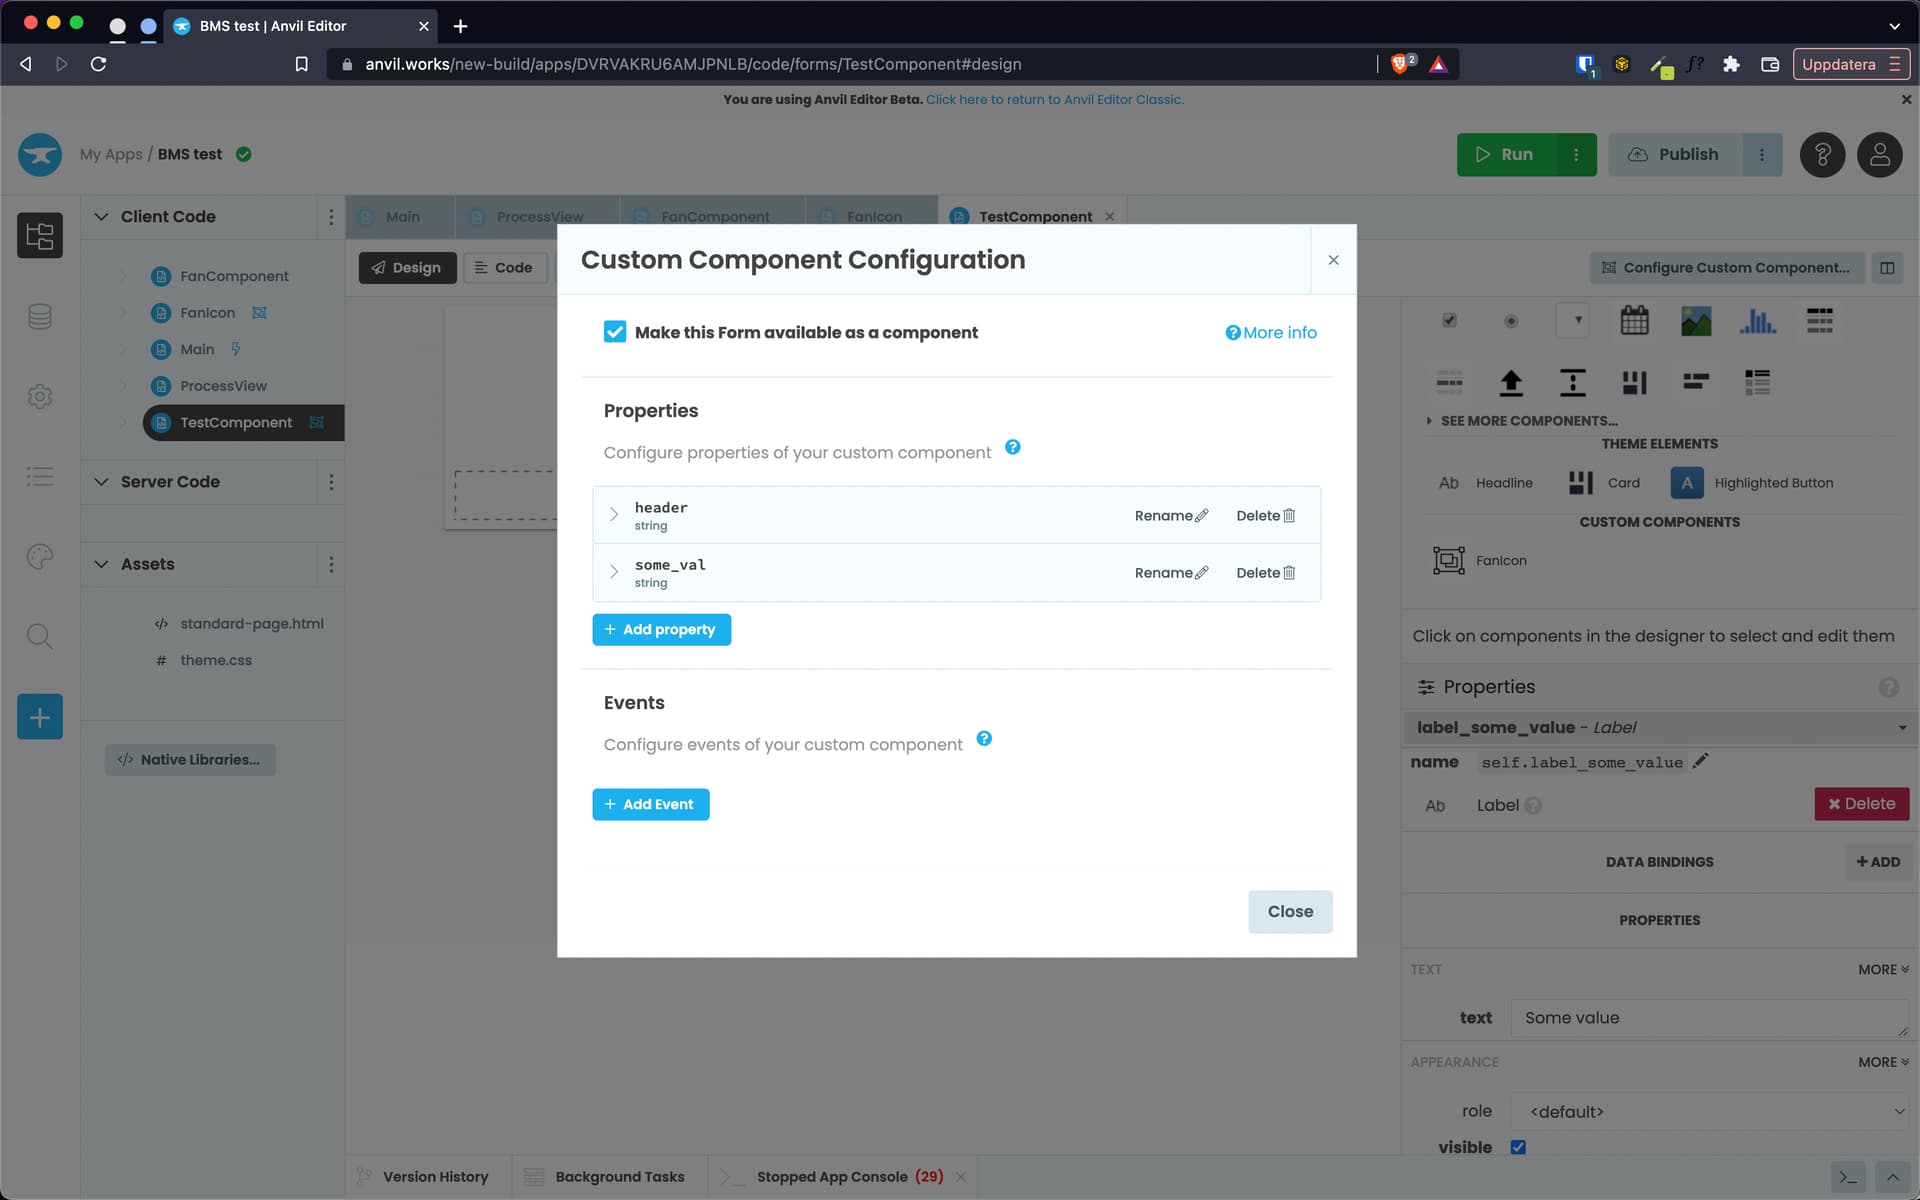The width and height of the screenshot is (1920, 1200).
Task: Uncheck Make this Form available as a component
Action: [x=615, y=331]
